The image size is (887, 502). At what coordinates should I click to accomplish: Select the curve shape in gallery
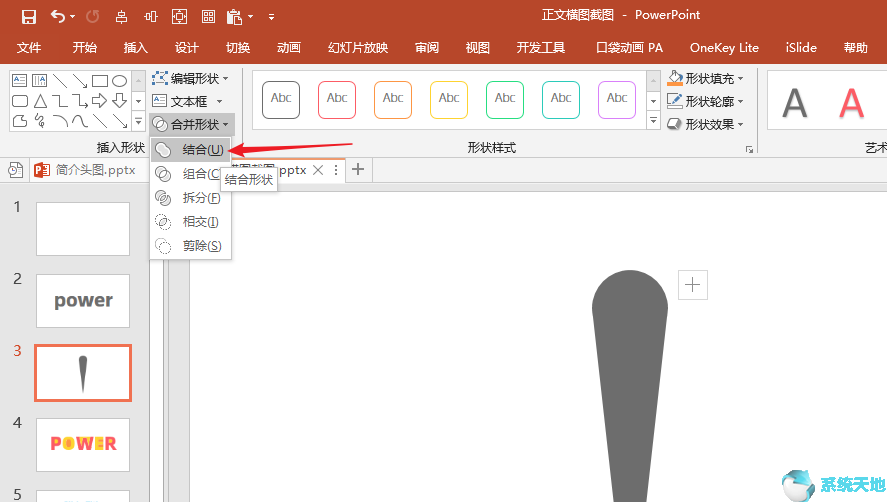(x=80, y=121)
